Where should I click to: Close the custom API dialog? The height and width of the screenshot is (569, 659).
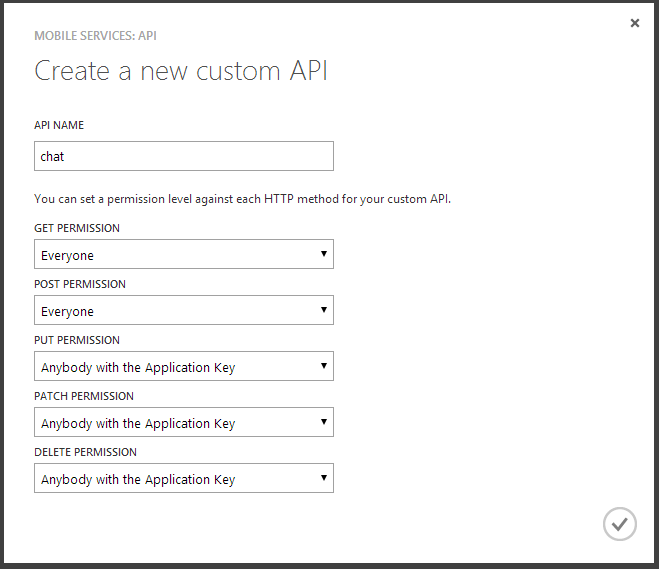(x=635, y=23)
